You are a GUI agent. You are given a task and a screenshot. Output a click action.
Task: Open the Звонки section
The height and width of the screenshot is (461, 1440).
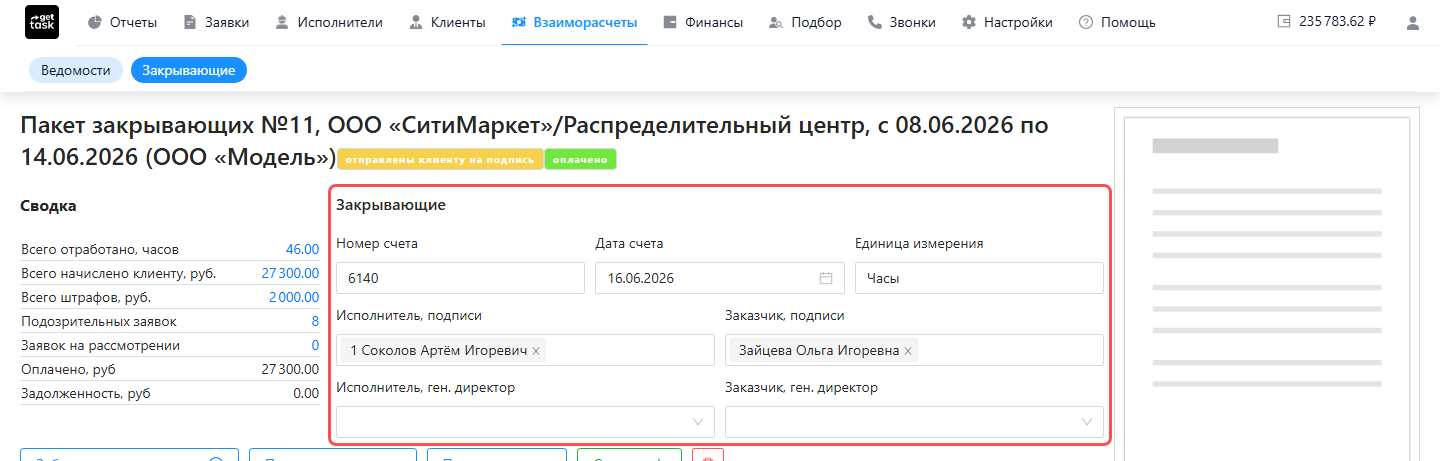coord(901,22)
